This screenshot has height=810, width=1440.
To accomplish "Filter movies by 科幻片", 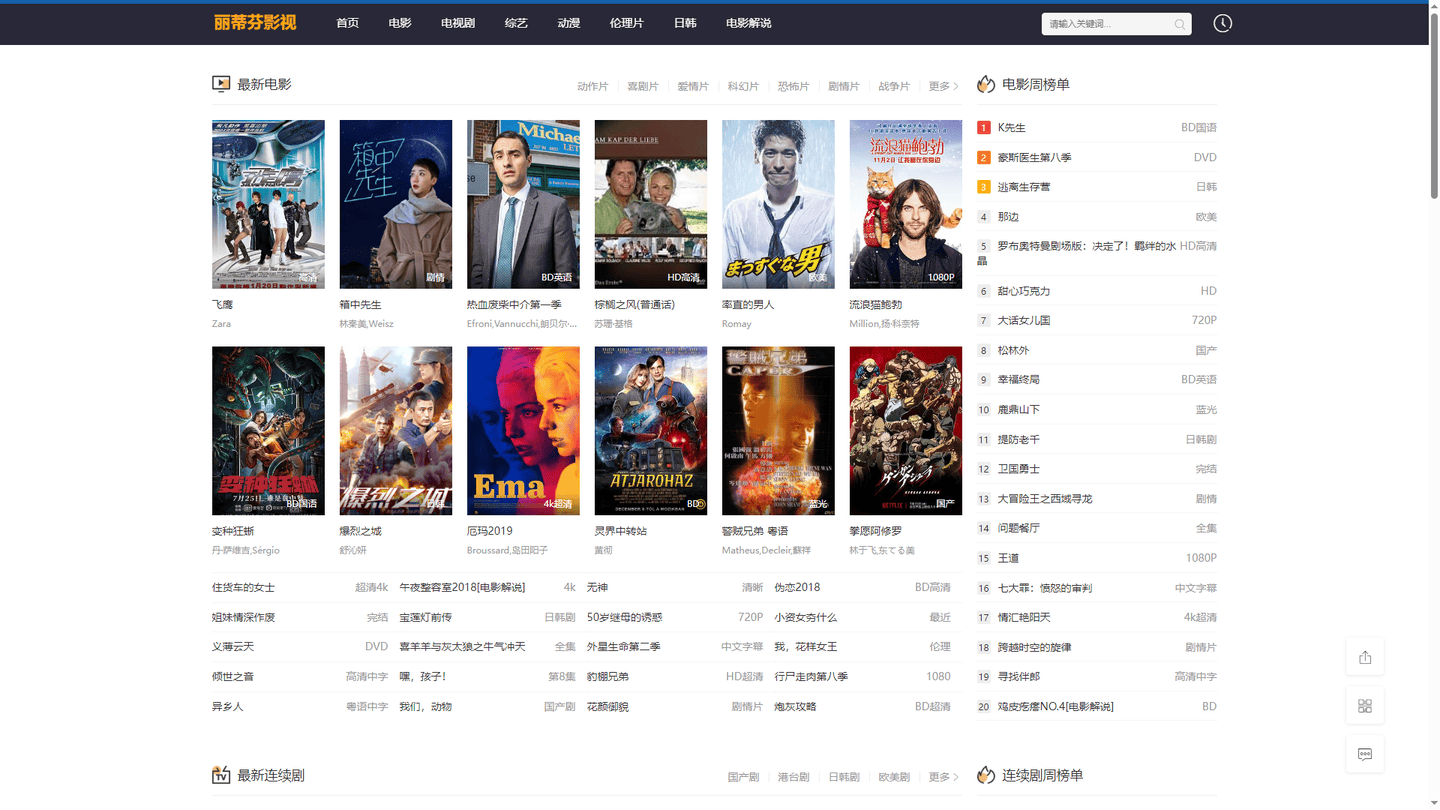I will coord(743,87).
